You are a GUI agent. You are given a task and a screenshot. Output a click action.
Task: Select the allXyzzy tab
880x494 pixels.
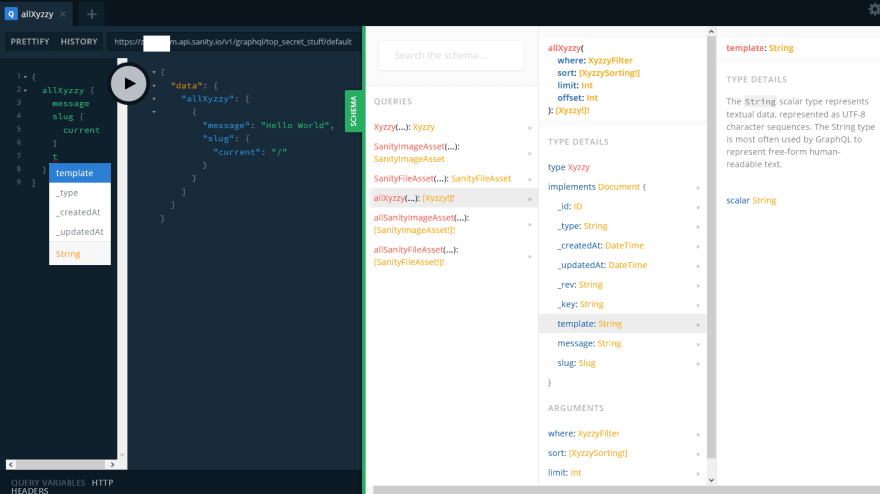(x=37, y=14)
